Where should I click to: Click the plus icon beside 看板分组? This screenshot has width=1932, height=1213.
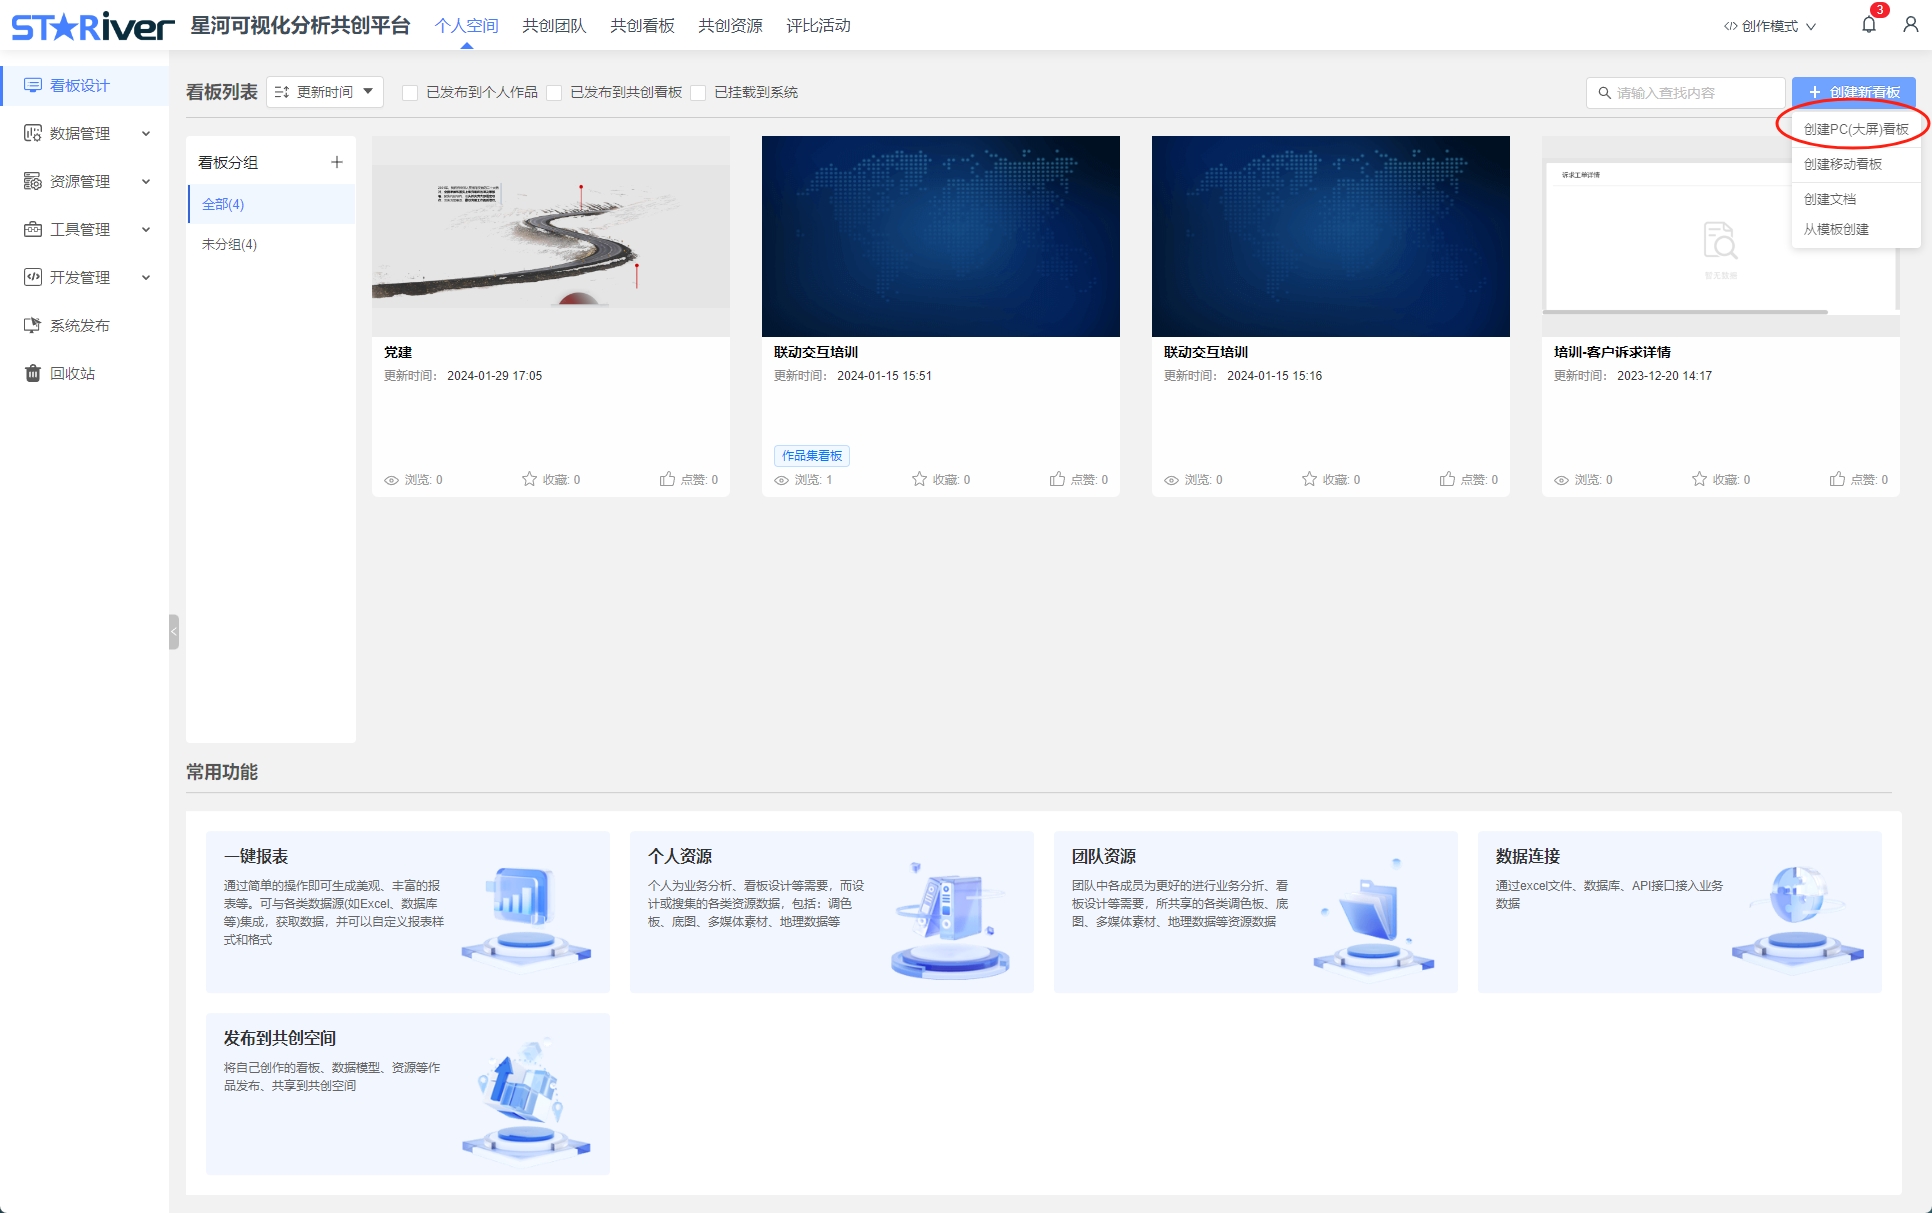pyautogui.click(x=337, y=162)
